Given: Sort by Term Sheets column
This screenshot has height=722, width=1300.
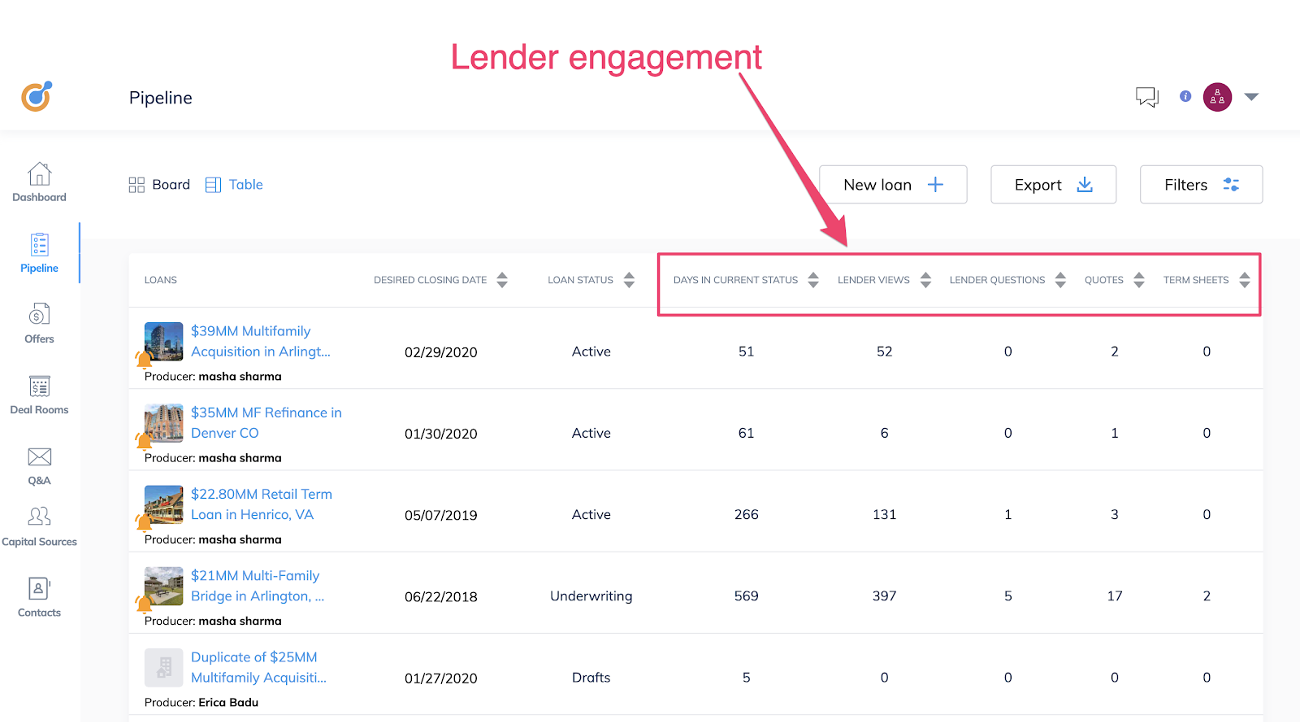Looking at the screenshot, I should pyautogui.click(x=1244, y=280).
